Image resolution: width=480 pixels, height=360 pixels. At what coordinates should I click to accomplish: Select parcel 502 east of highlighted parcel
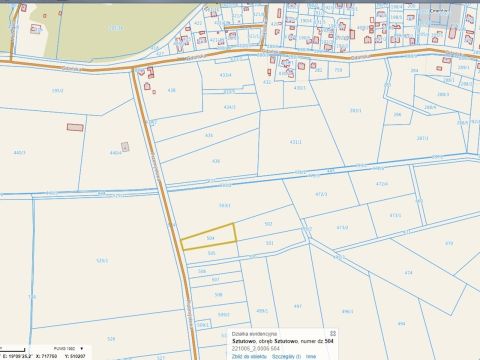click(x=268, y=224)
